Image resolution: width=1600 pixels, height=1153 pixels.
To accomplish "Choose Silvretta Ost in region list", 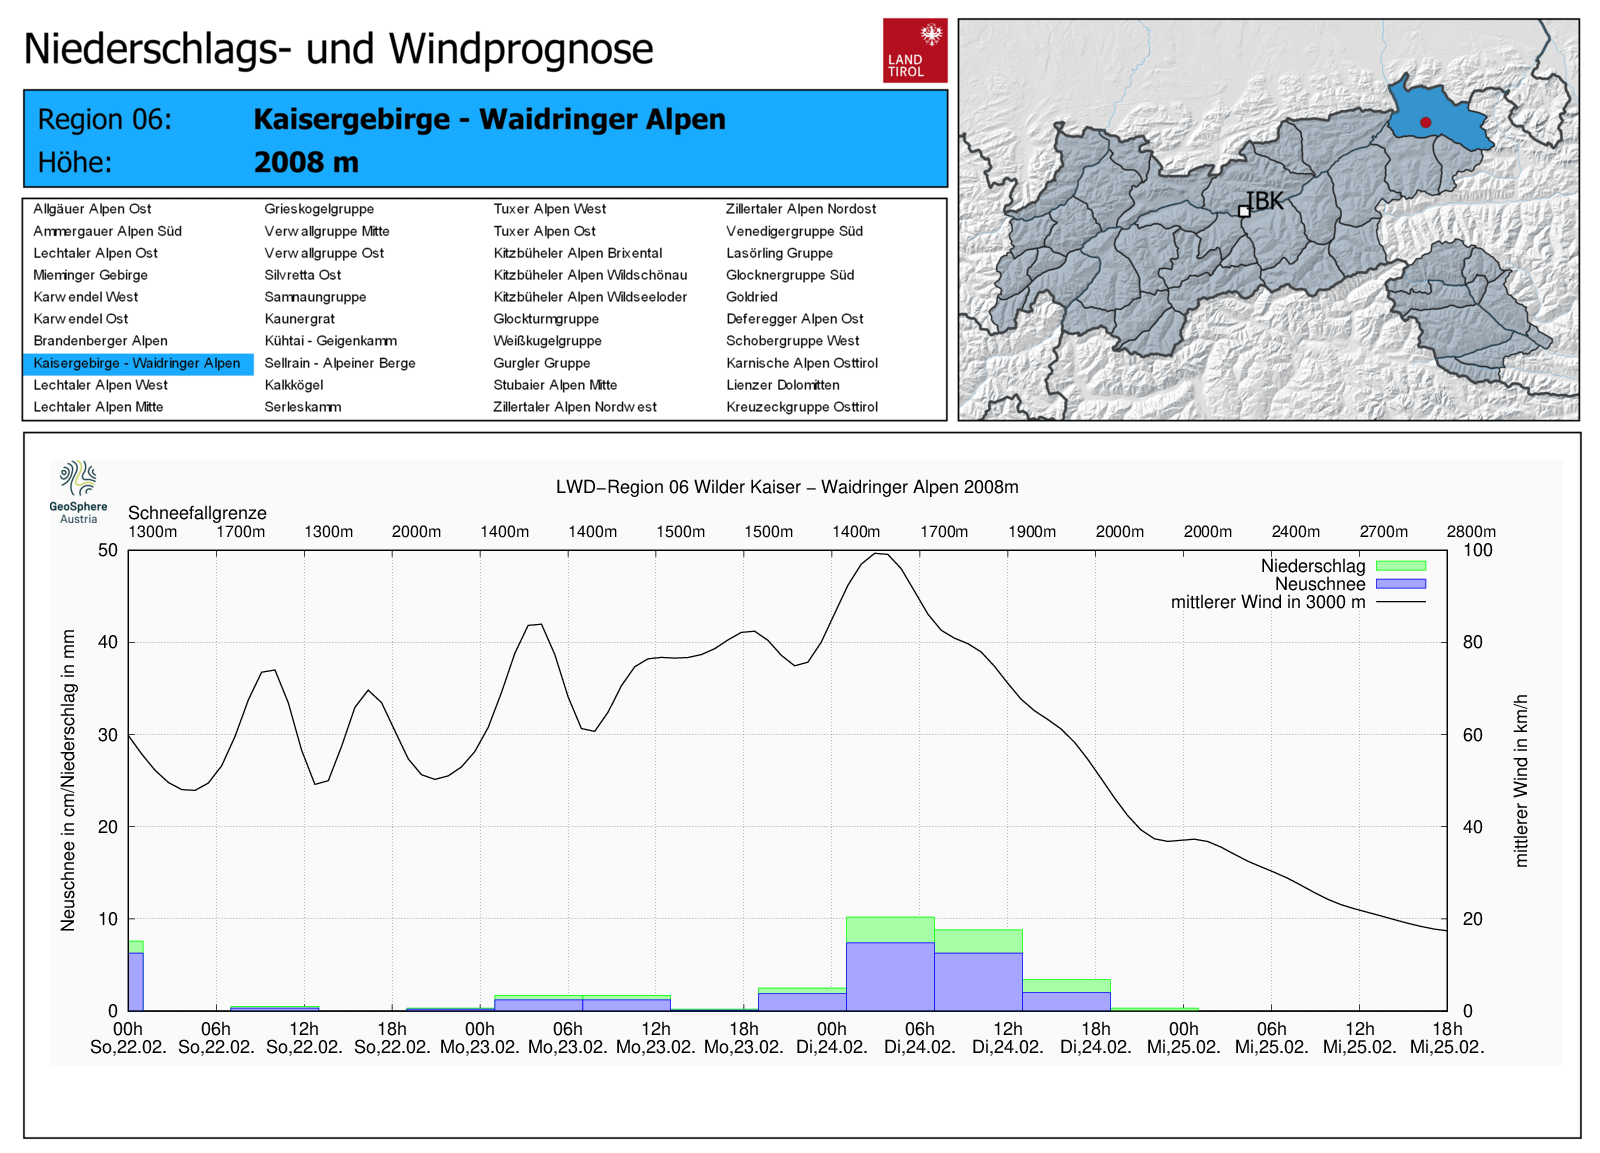I will pyautogui.click(x=302, y=275).
